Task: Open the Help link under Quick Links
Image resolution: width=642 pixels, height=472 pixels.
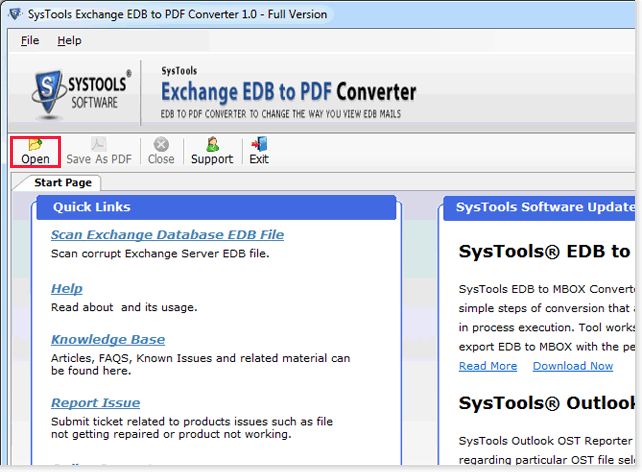Action: [x=66, y=288]
